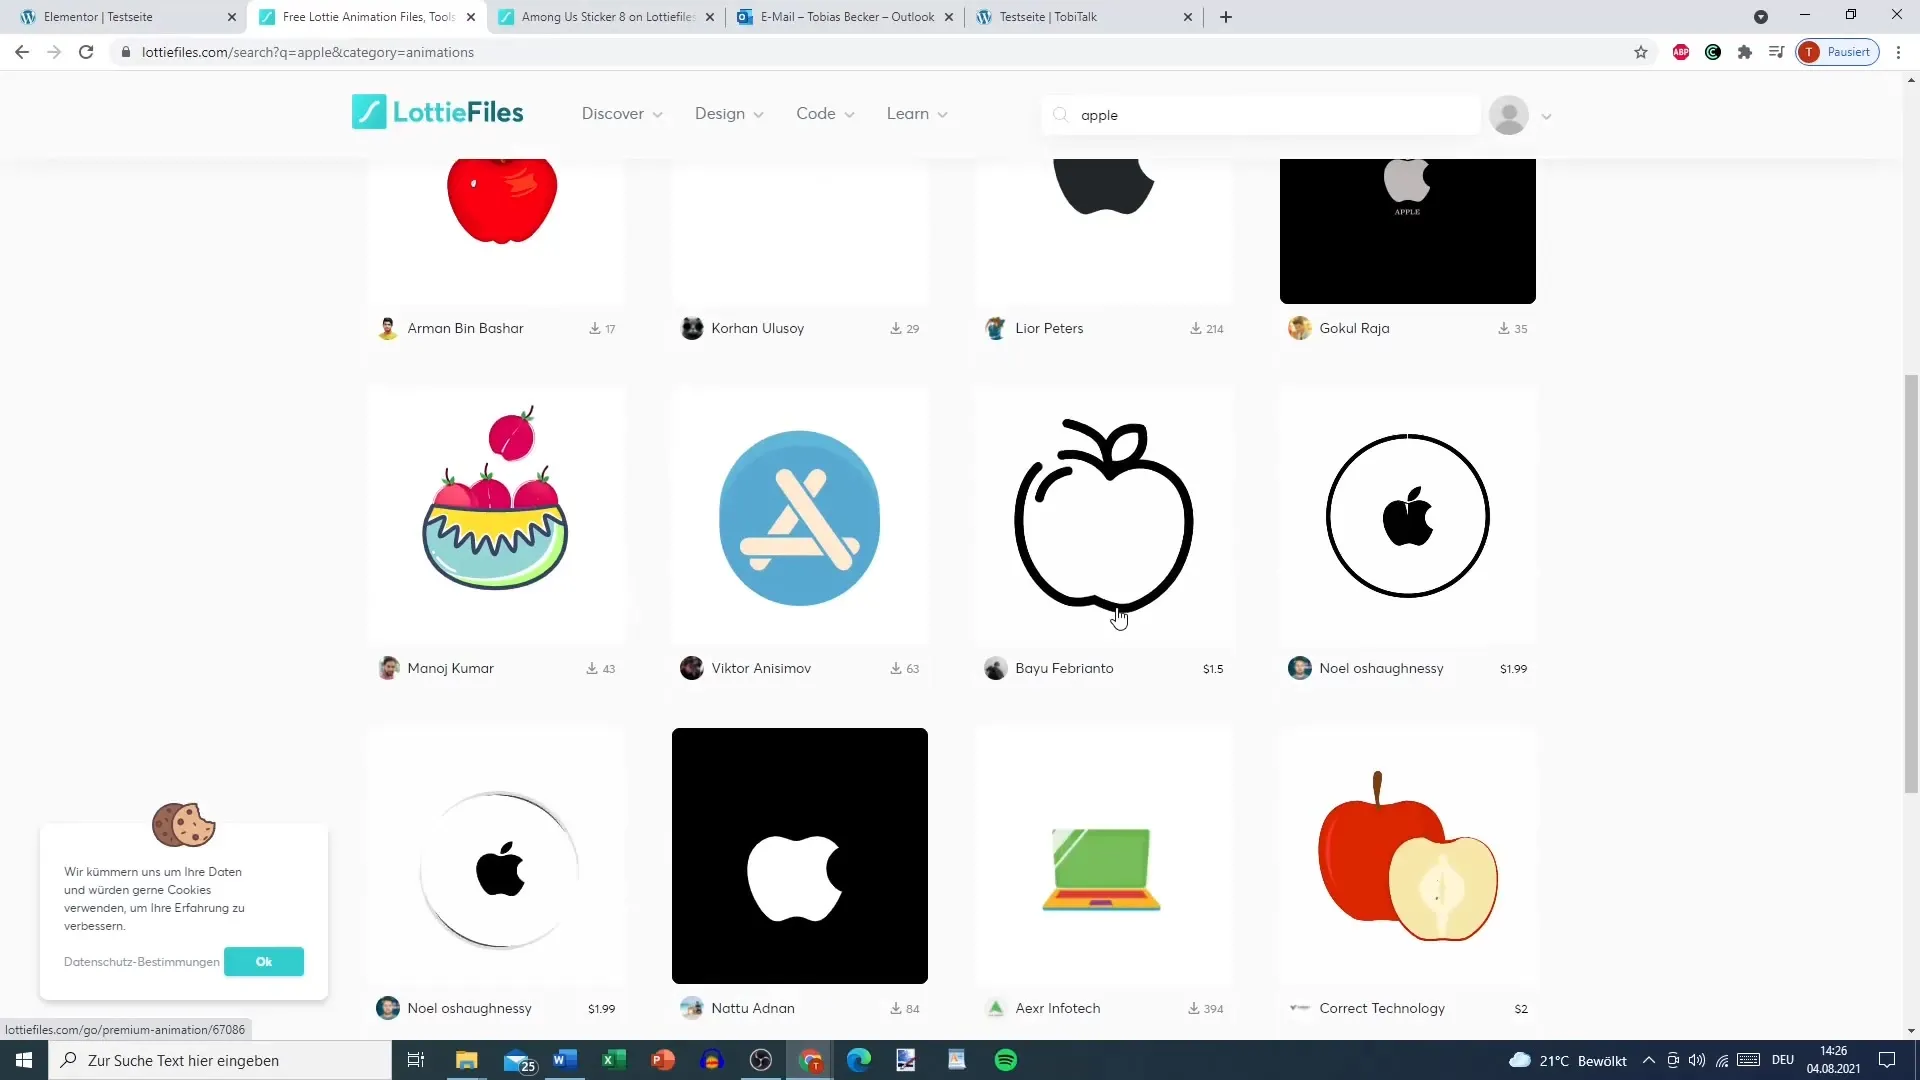Click the download icon beside 394

tap(1193, 1008)
